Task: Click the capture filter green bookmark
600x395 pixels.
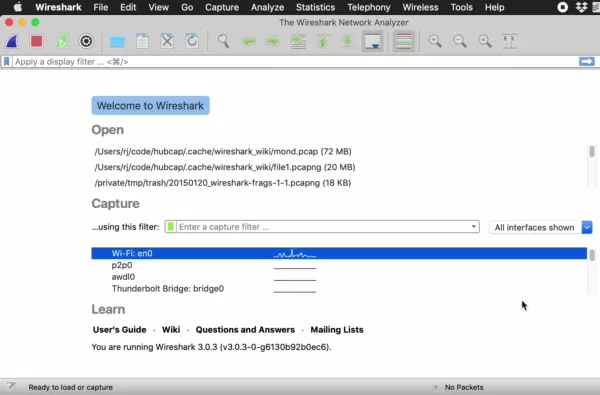Action: [x=171, y=227]
